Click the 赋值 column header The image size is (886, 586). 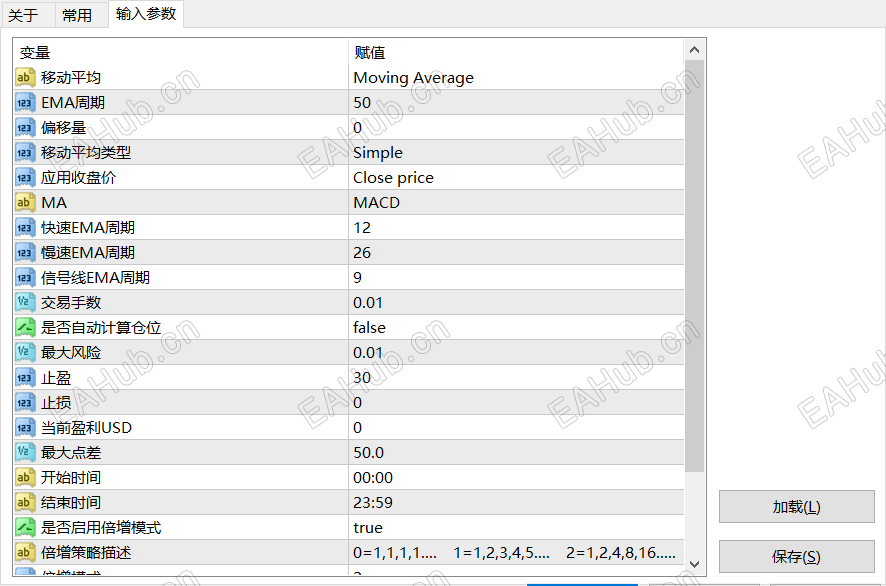516,53
